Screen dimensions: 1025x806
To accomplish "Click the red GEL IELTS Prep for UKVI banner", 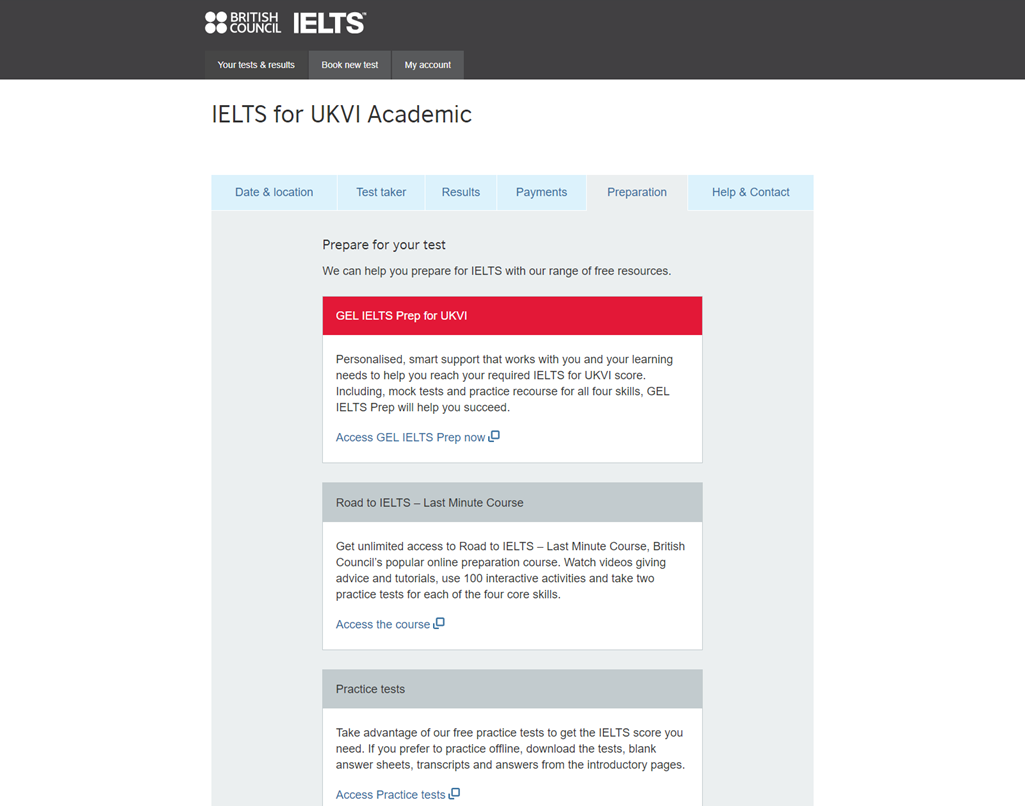I will point(511,315).
